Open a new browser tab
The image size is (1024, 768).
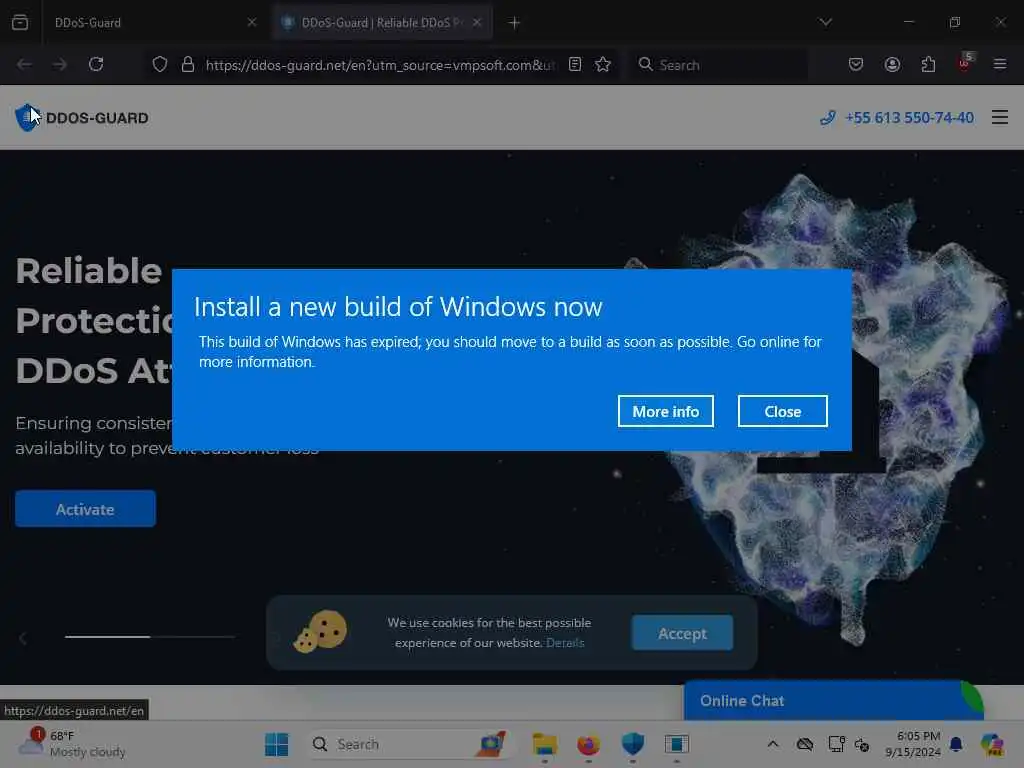pos(514,23)
